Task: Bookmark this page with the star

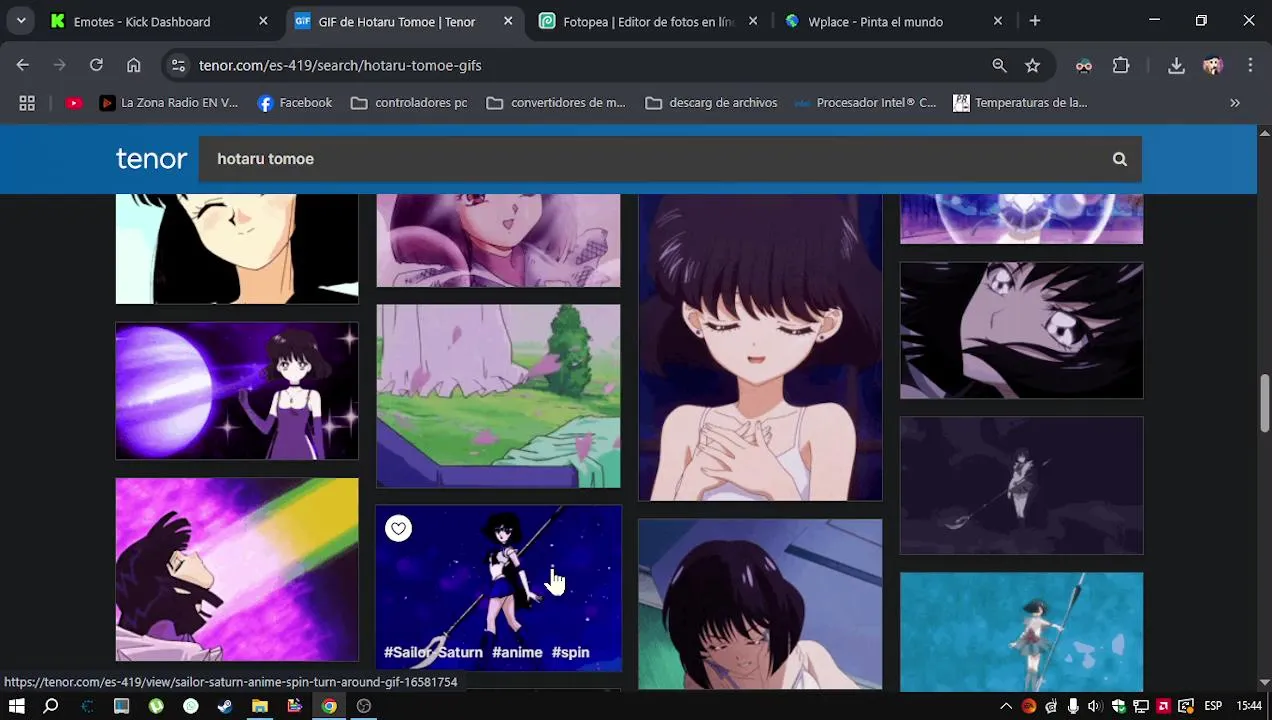Action: tap(1033, 65)
